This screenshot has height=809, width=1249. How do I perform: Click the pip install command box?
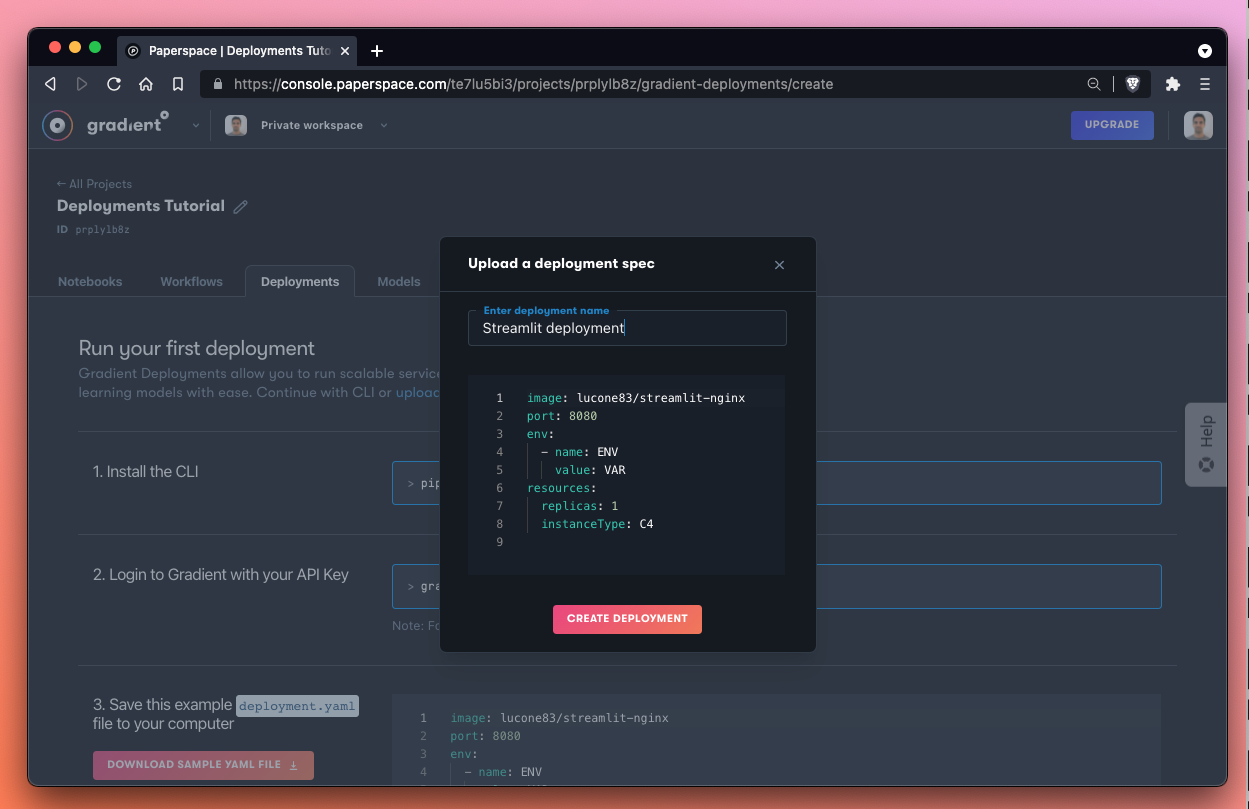pos(776,483)
